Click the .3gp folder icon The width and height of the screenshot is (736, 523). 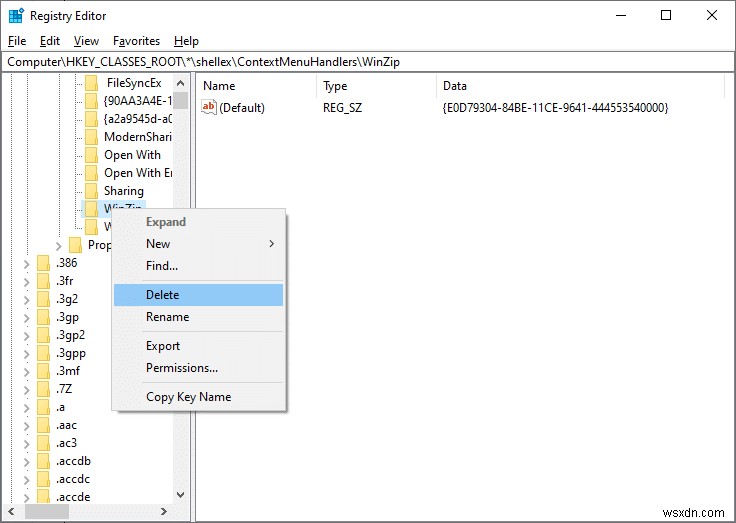(43, 317)
